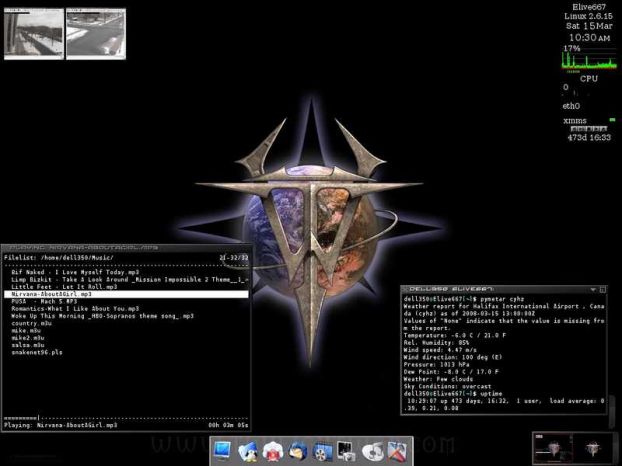Click the 'Linux 2.6.15' kernel label
622x466 pixels.
point(588,16)
